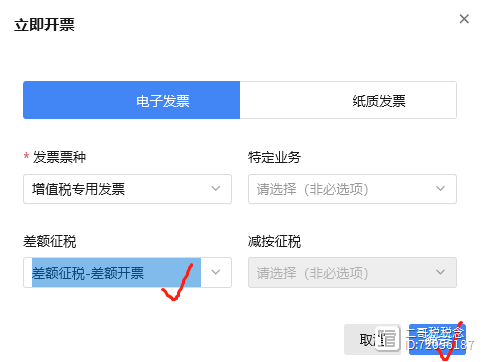The height and width of the screenshot is (362, 486).
Task: Click the chevron arrow in the 发票票种 field
Action: [x=216, y=189]
